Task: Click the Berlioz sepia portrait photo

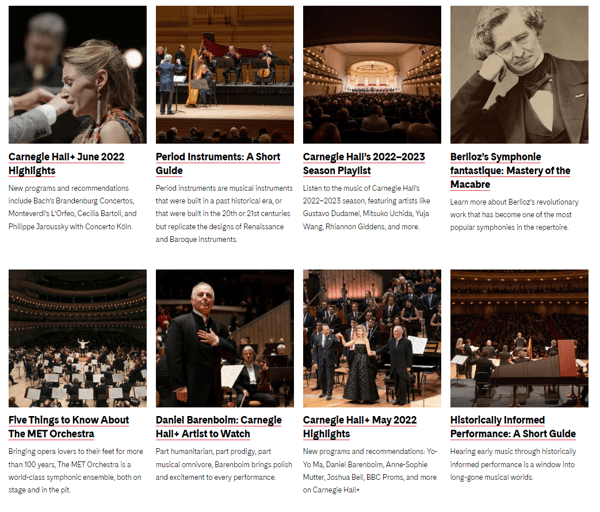Action: pos(519,75)
